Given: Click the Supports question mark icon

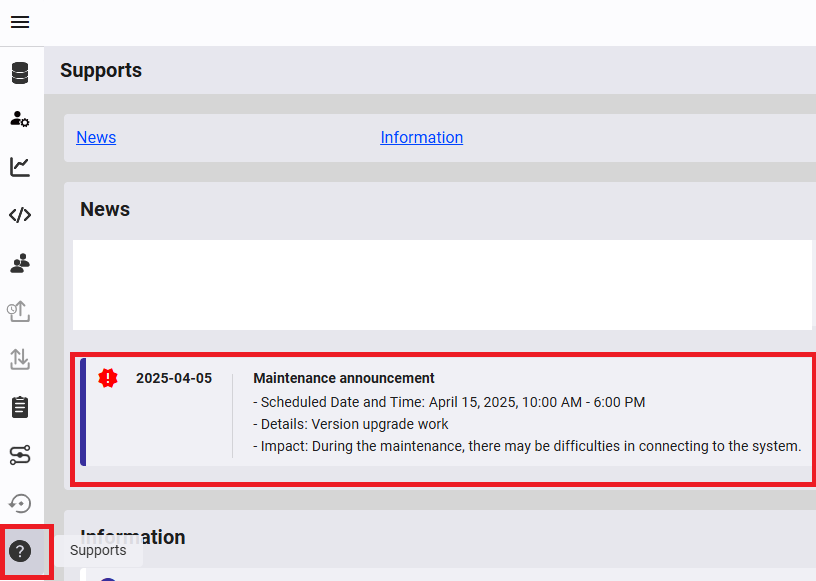Looking at the screenshot, I should [x=20, y=551].
